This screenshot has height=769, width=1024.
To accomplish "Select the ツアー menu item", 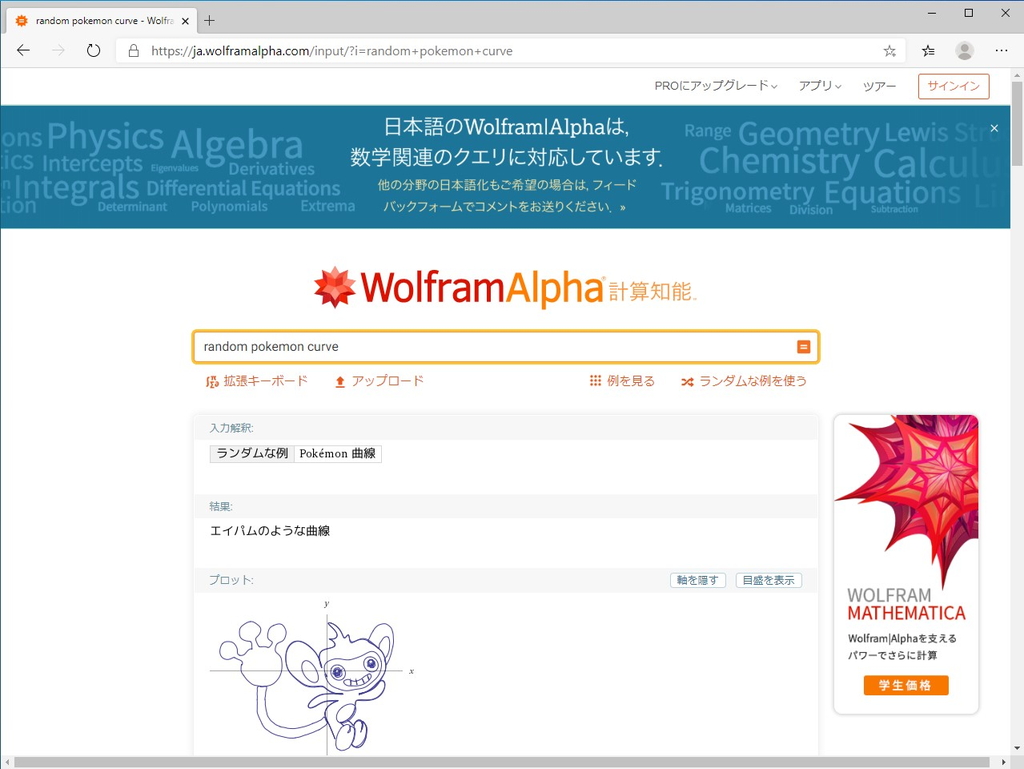I will point(879,86).
